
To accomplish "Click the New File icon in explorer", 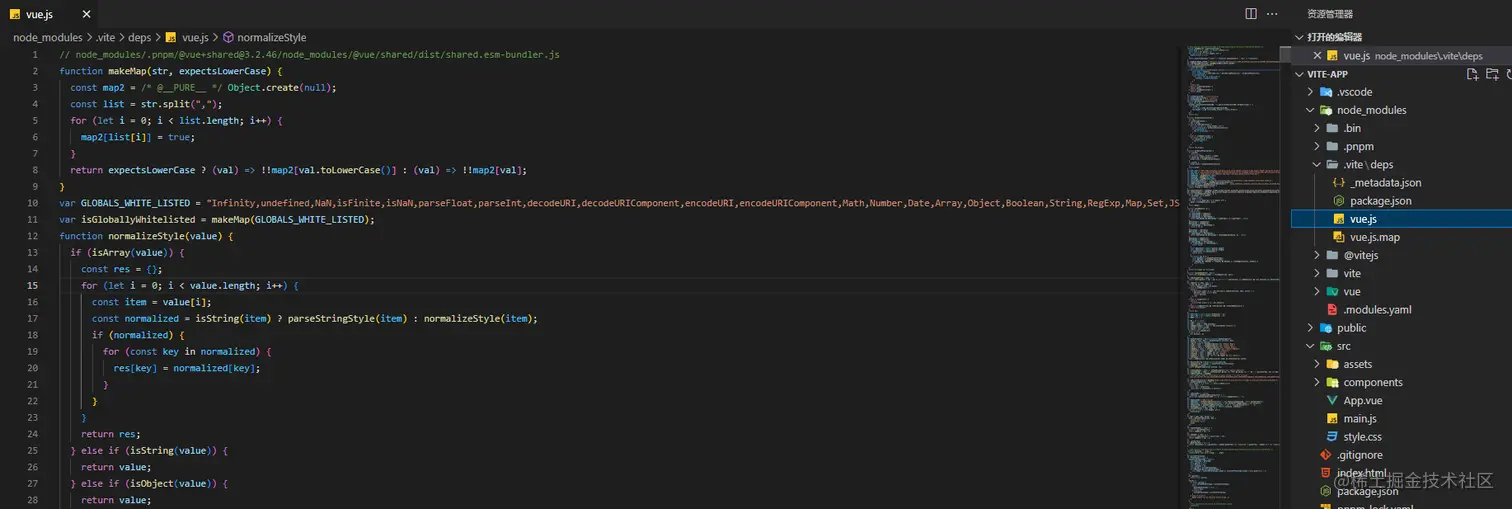I will (1472, 74).
